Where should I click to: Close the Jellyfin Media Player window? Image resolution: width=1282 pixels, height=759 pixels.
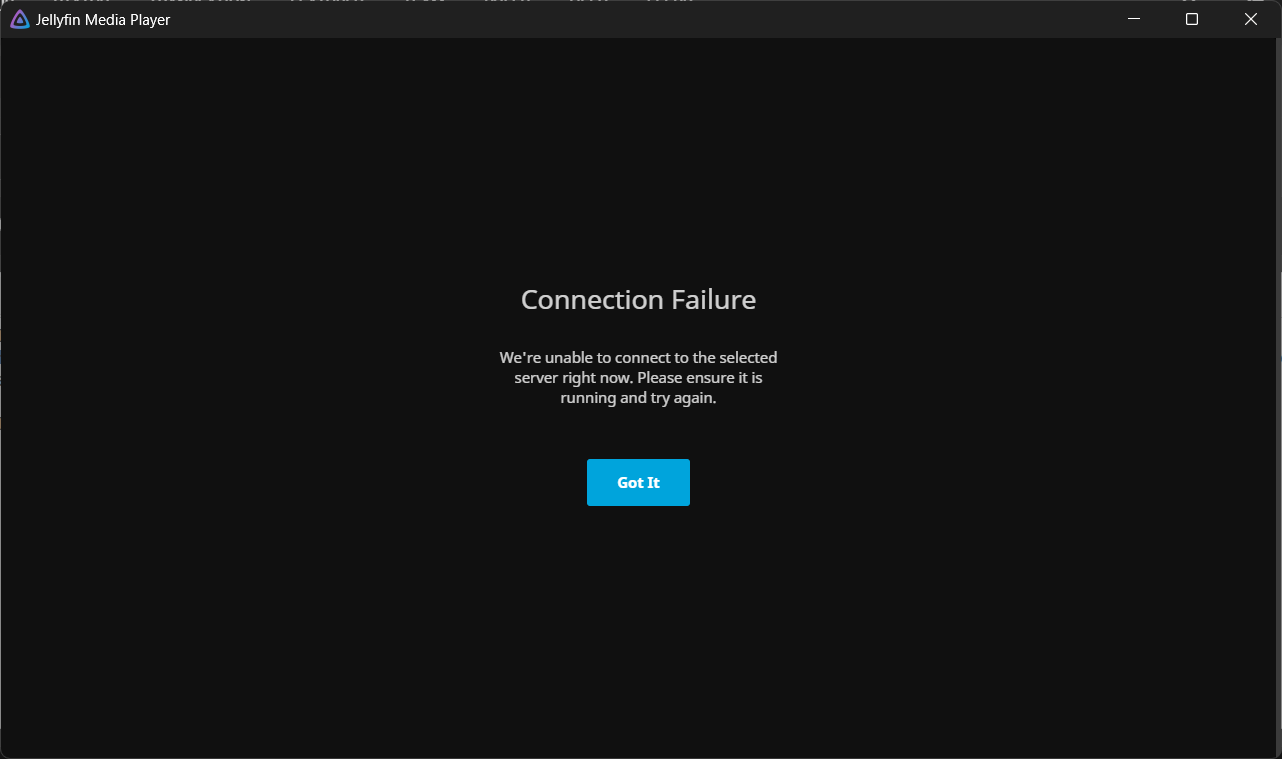1251,19
